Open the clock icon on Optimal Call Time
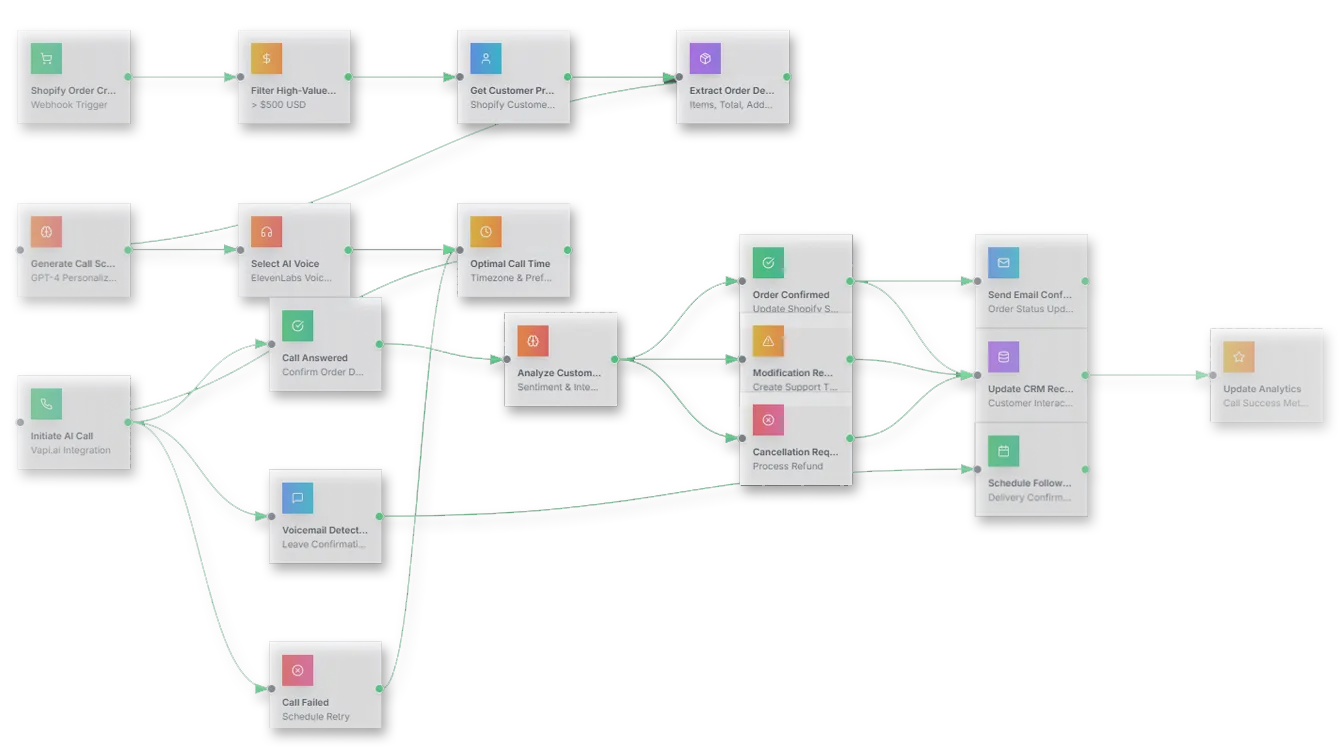Viewport: 1339px width, 756px height. [485, 231]
